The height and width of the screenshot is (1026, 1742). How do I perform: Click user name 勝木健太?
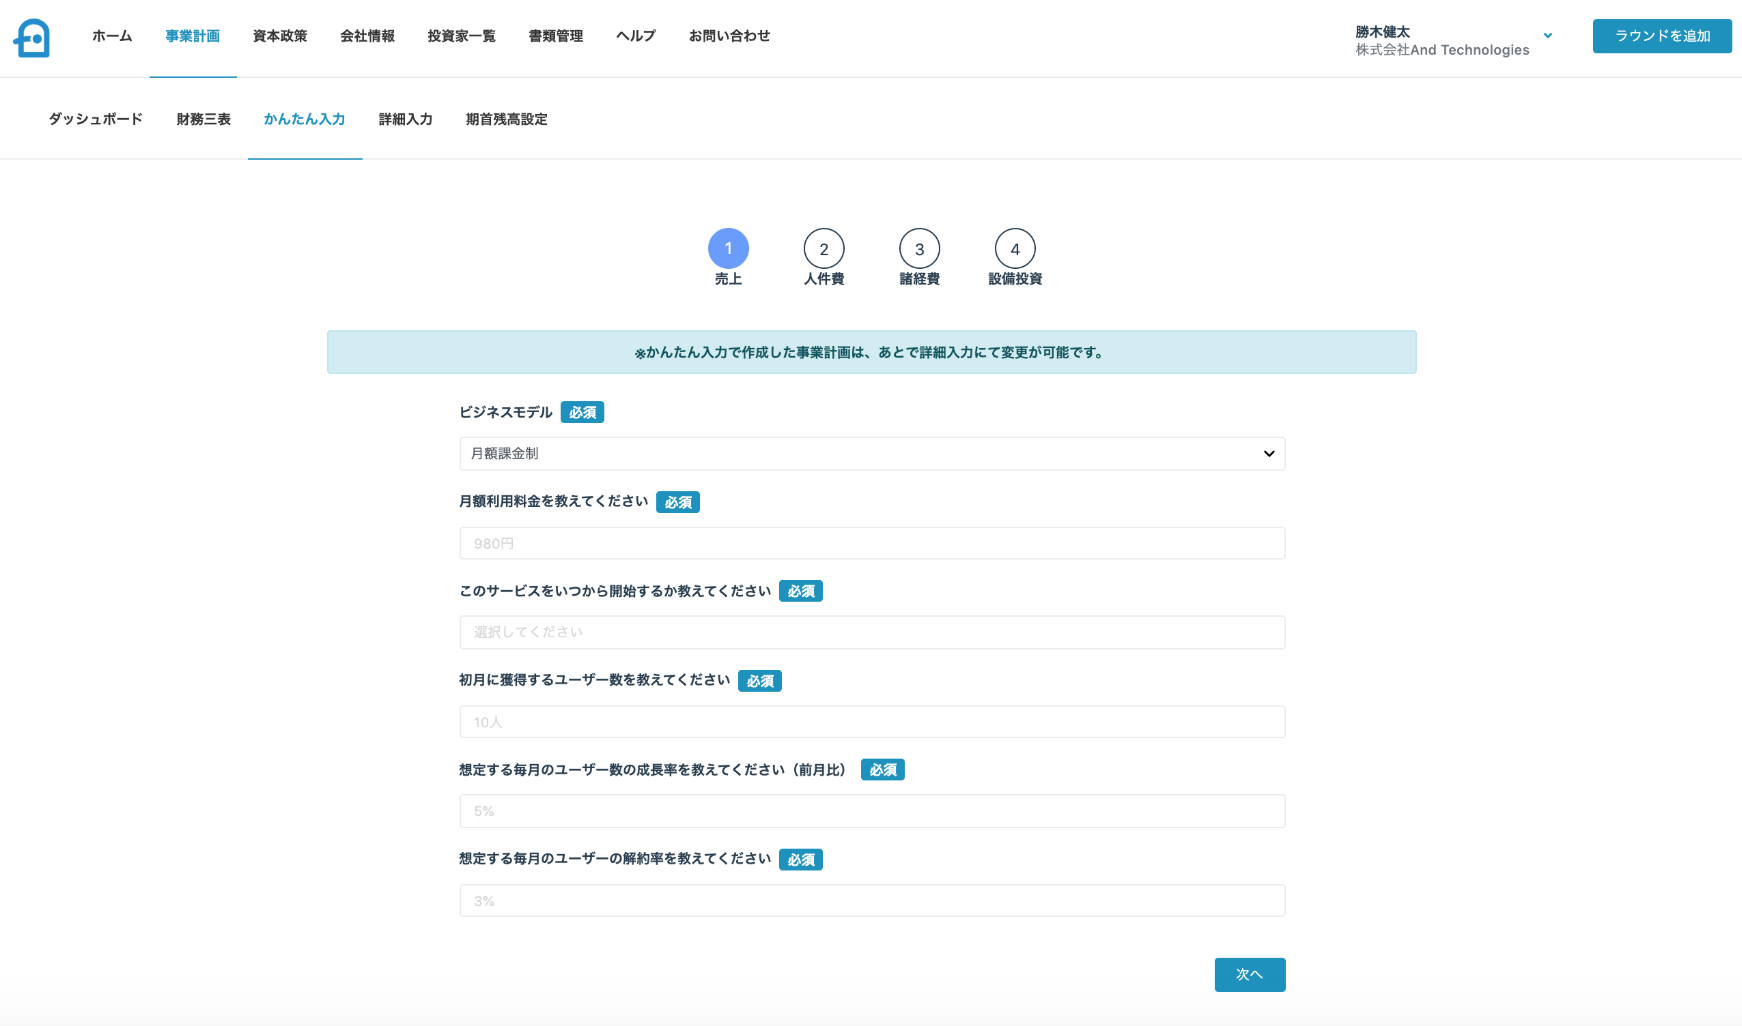point(1383,32)
